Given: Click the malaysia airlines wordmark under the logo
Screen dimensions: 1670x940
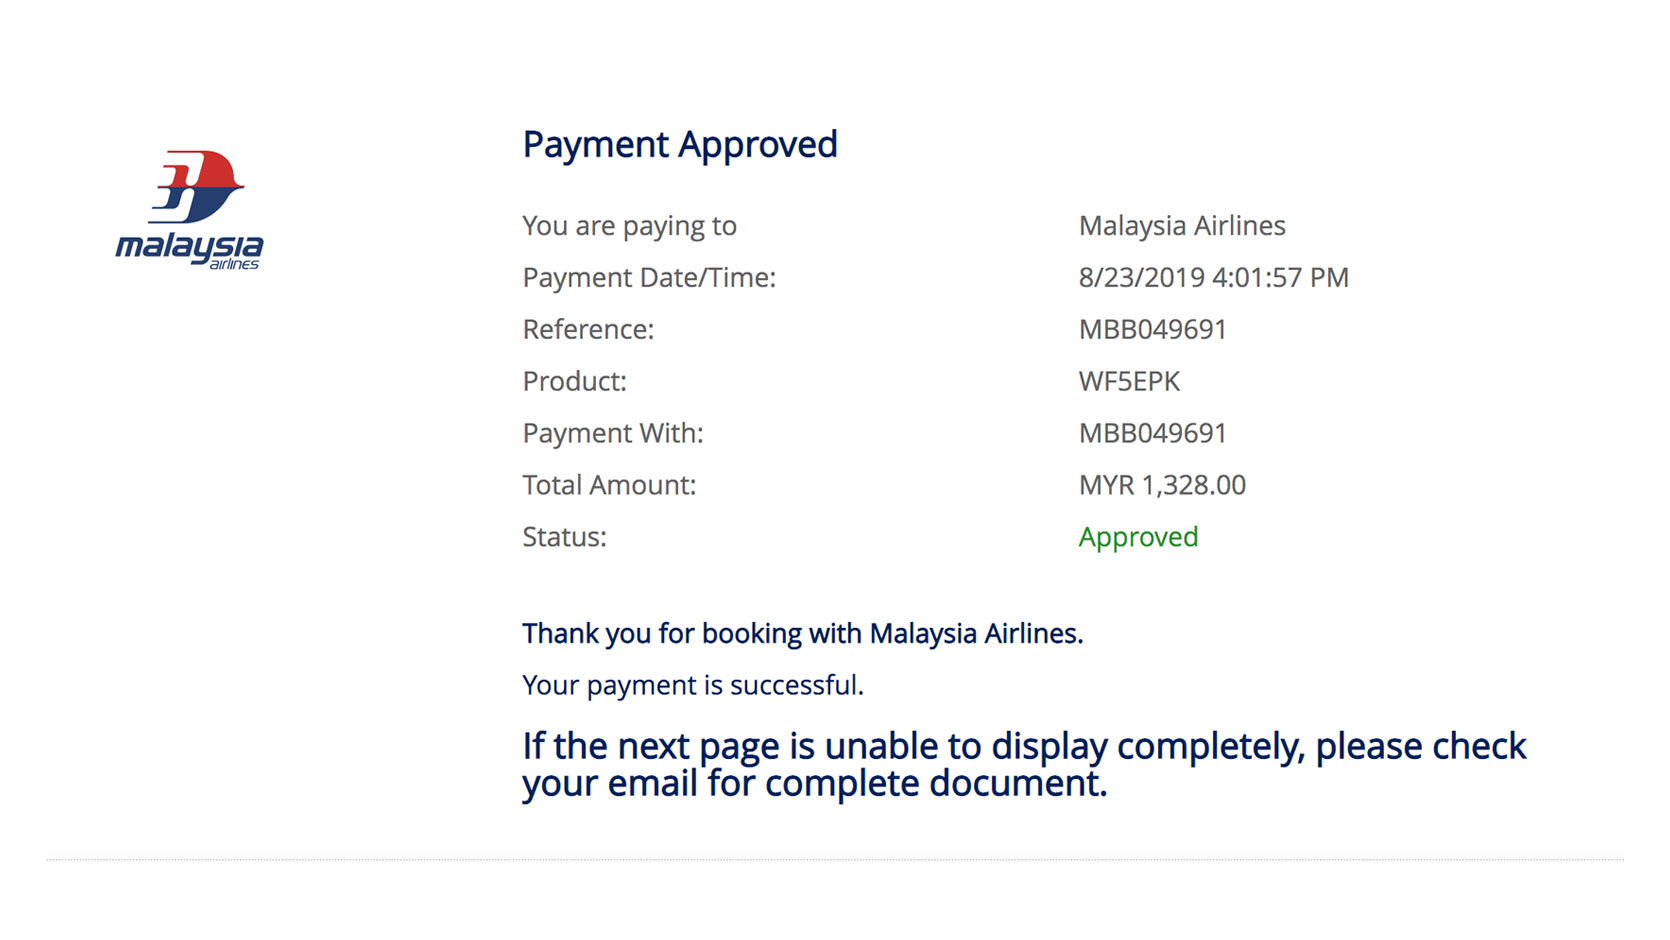Looking at the screenshot, I should click(x=189, y=248).
